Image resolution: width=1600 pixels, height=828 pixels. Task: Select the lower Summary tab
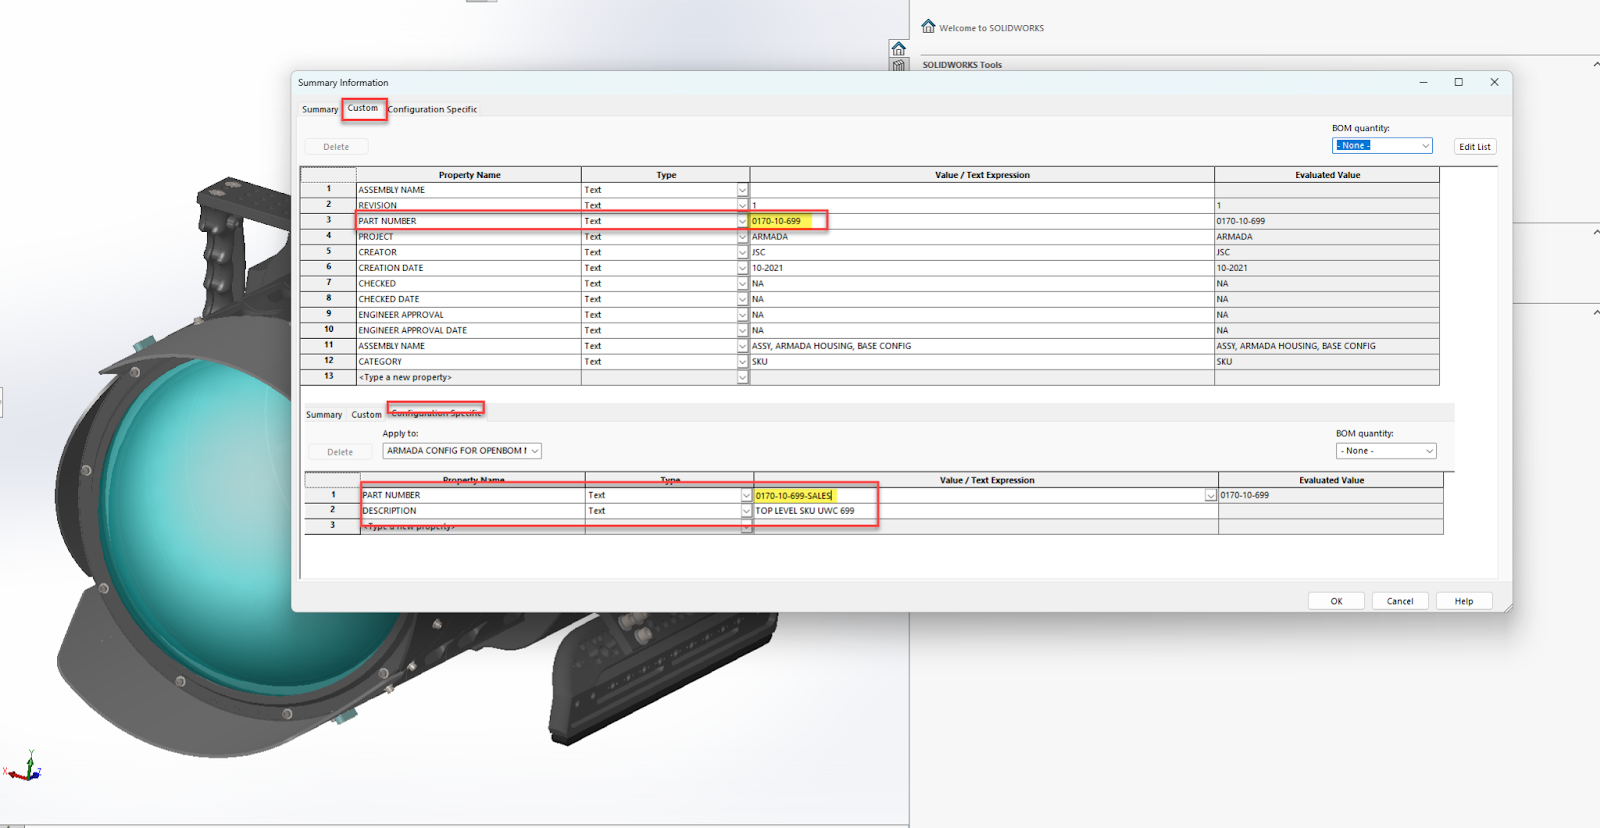pyautogui.click(x=324, y=414)
